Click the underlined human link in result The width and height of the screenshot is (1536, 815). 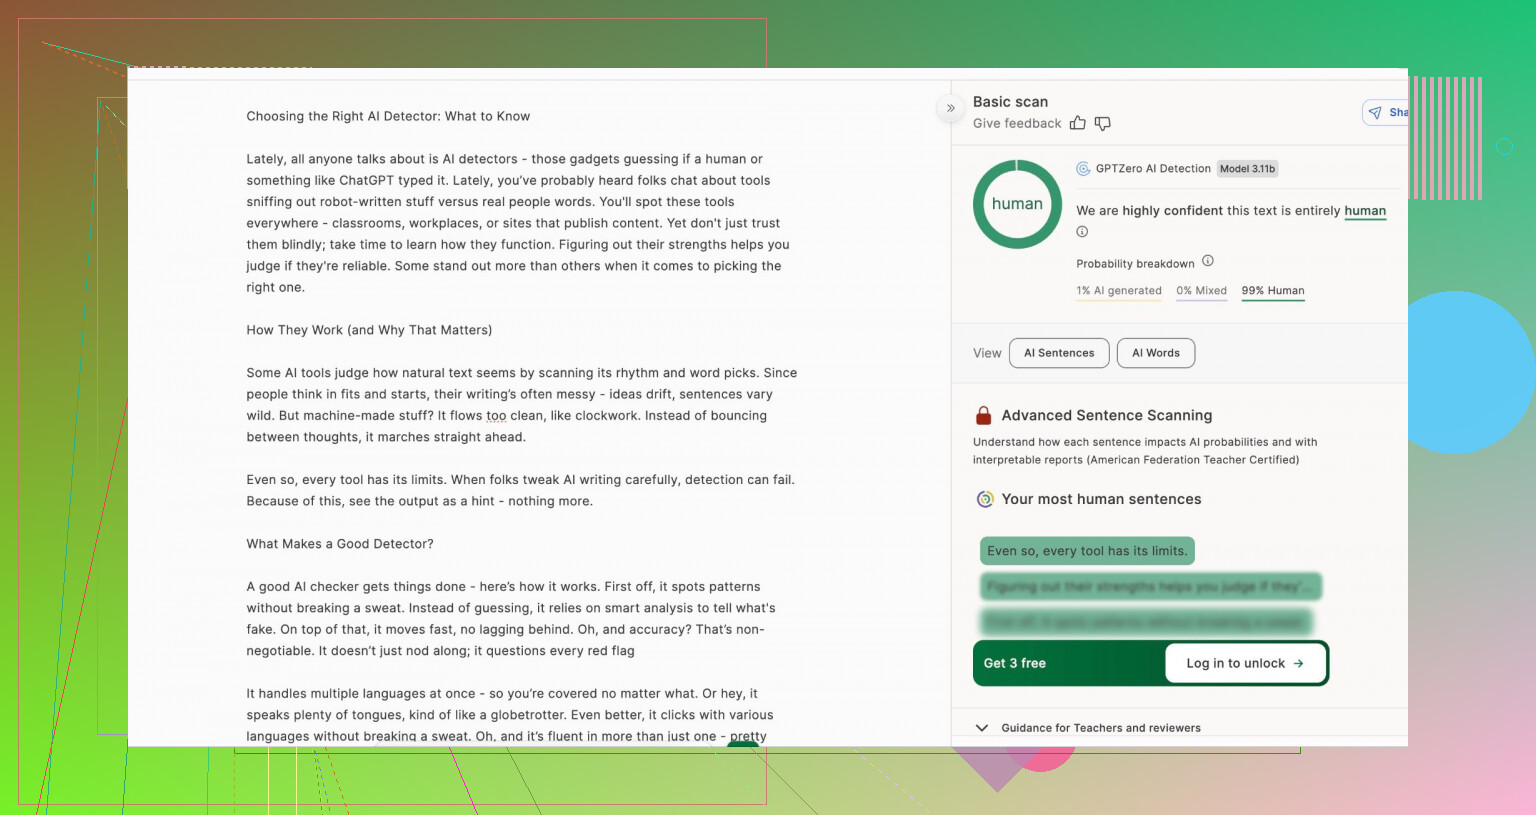click(x=1365, y=211)
